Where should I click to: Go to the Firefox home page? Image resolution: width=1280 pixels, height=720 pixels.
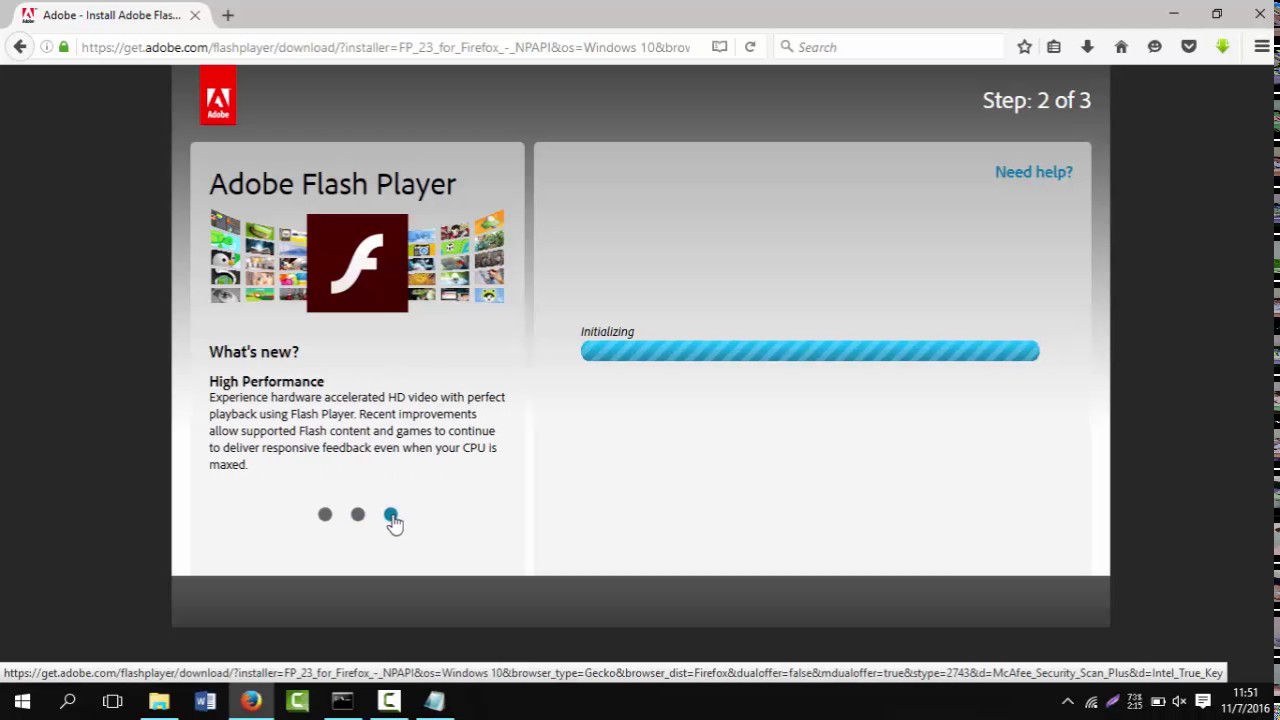point(1121,47)
